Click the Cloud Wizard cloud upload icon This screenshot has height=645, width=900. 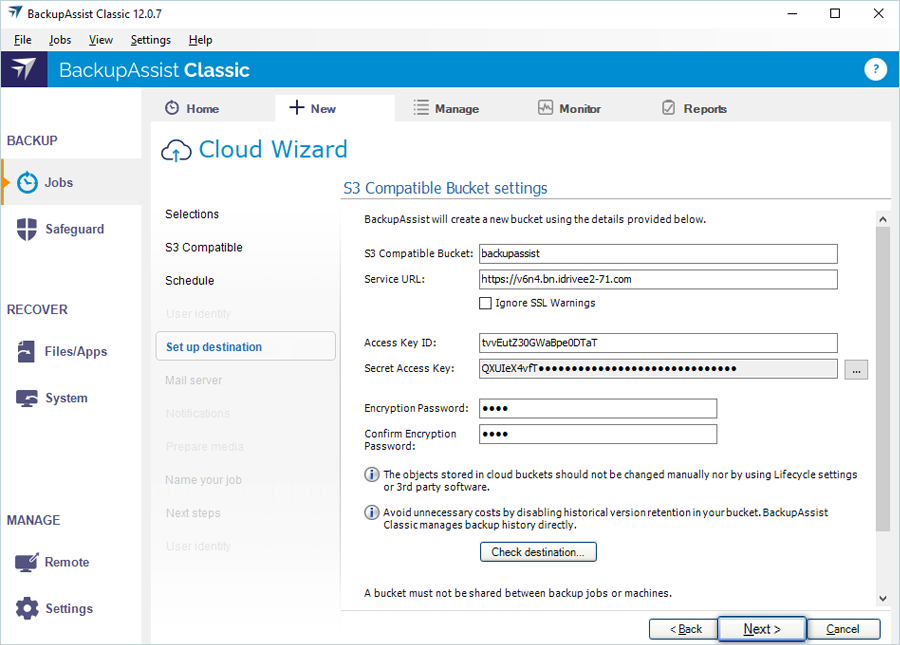point(176,150)
